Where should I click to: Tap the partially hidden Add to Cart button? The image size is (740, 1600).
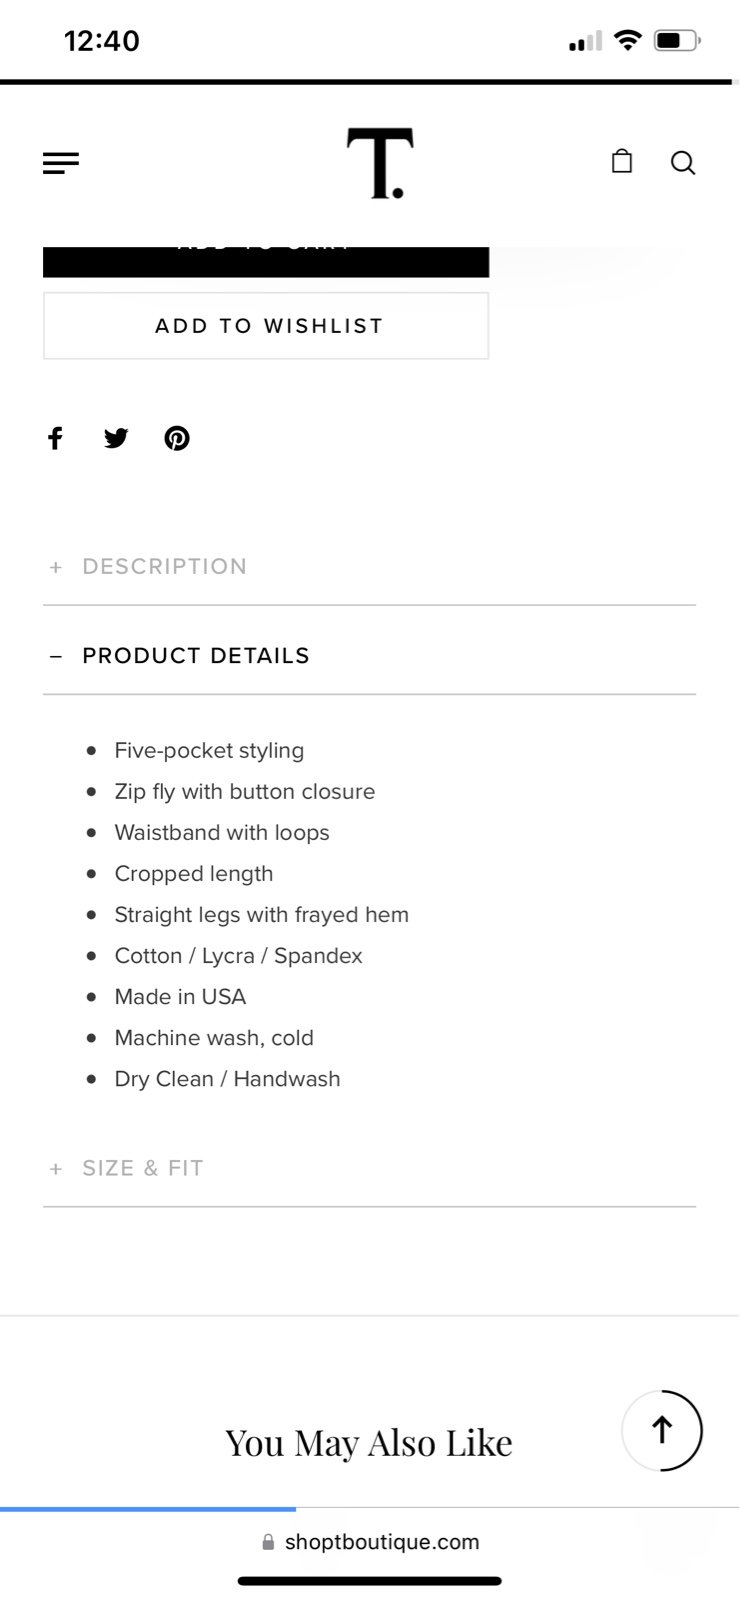click(266, 261)
